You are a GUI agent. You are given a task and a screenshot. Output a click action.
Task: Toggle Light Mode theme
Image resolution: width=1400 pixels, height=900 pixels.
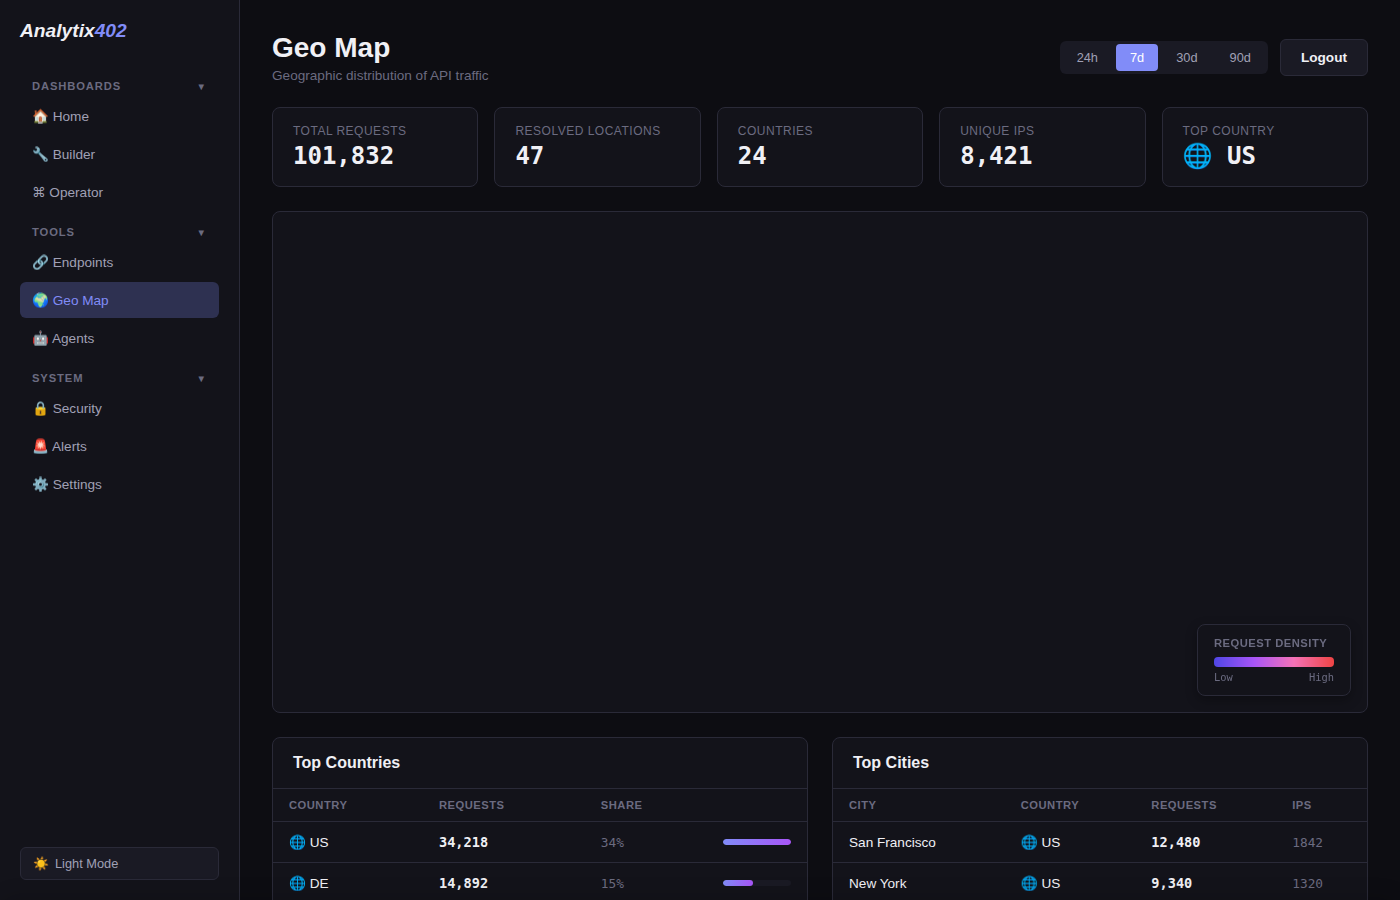(119, 863)
